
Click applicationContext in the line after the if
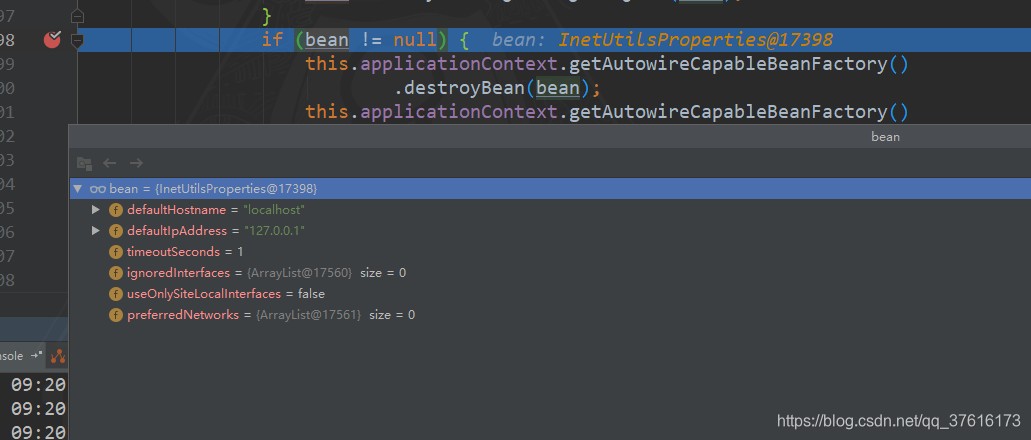click(x=458, y=64)
